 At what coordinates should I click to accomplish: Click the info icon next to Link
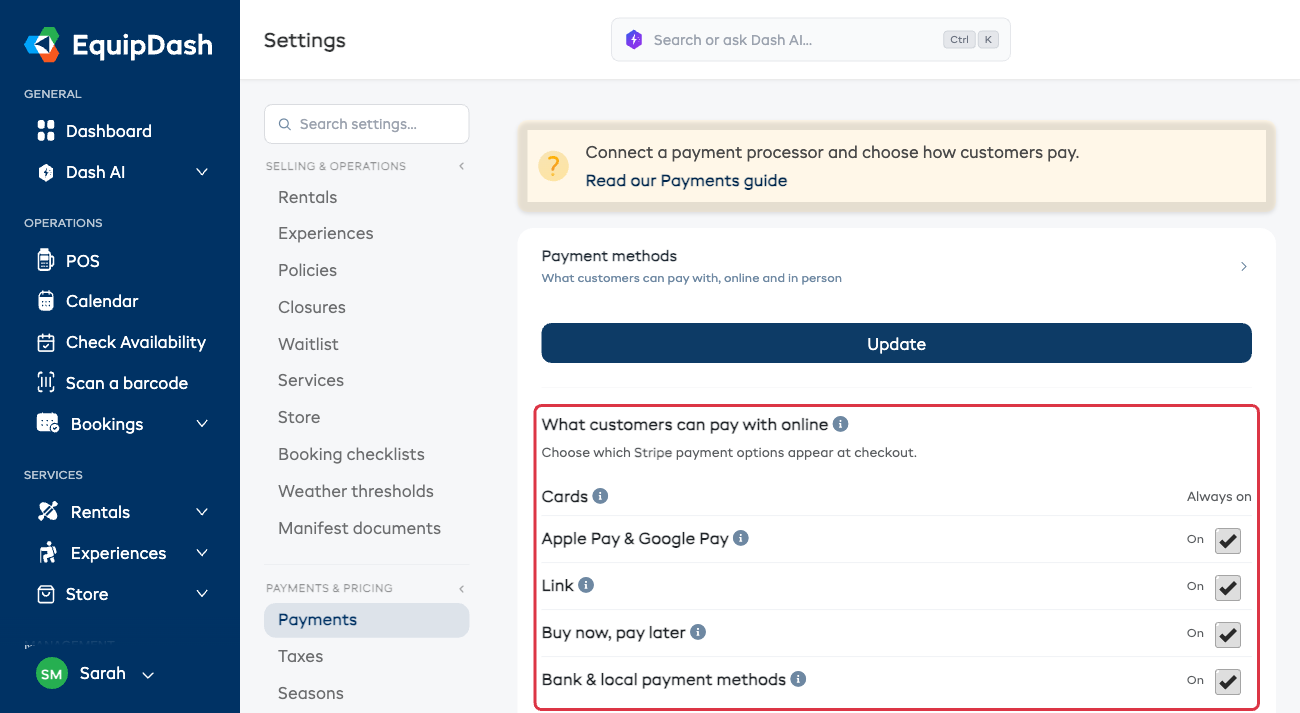click(586, 585)
